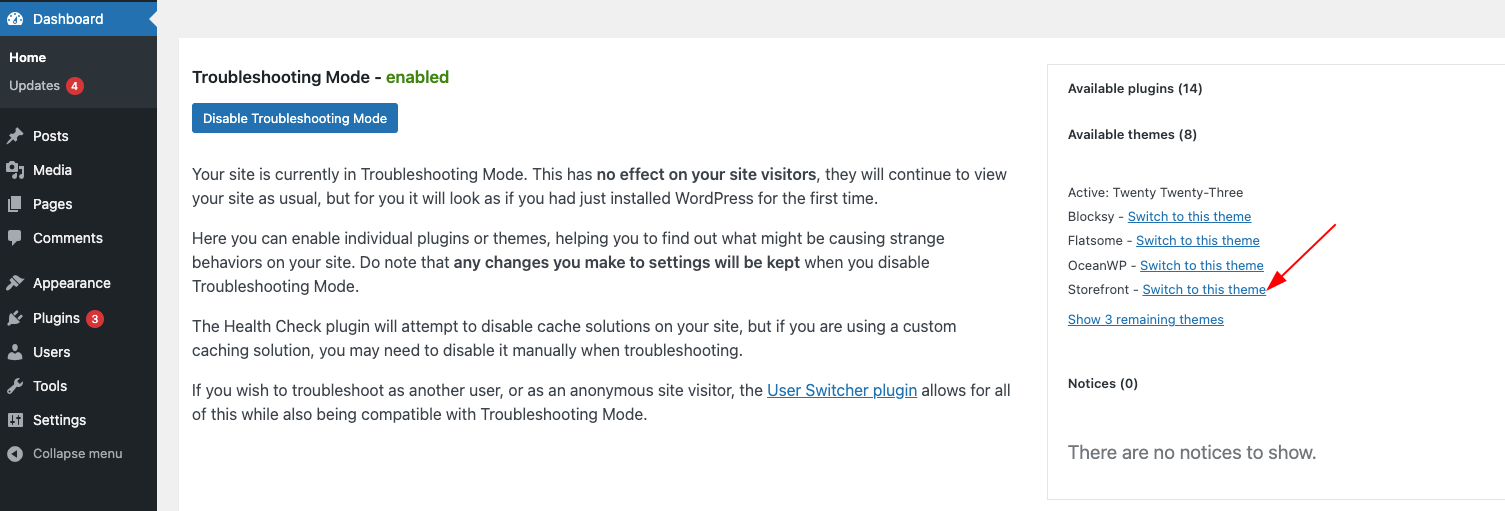Go to the Home submenu item
This screenshot has height=511, width=1505.
(28, 58)
